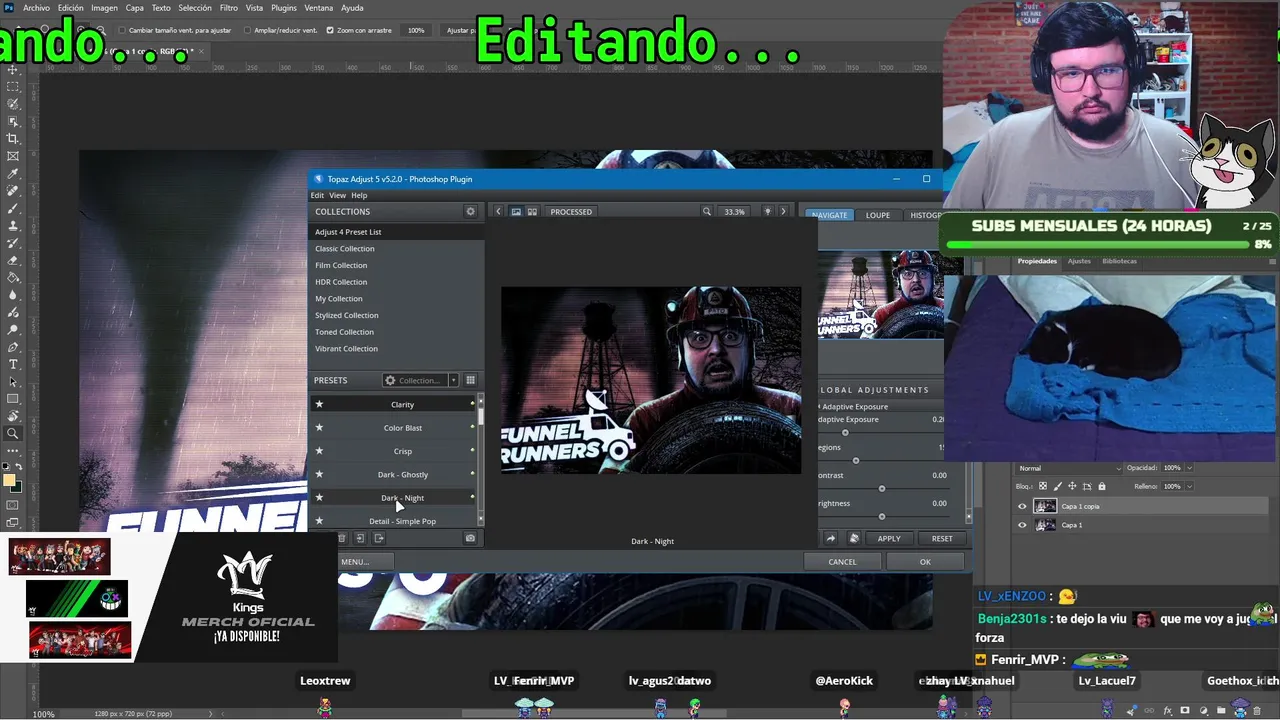Open the Relleno percentage dropdown
Screen dimensions: 1280x720
(1187, 487)
